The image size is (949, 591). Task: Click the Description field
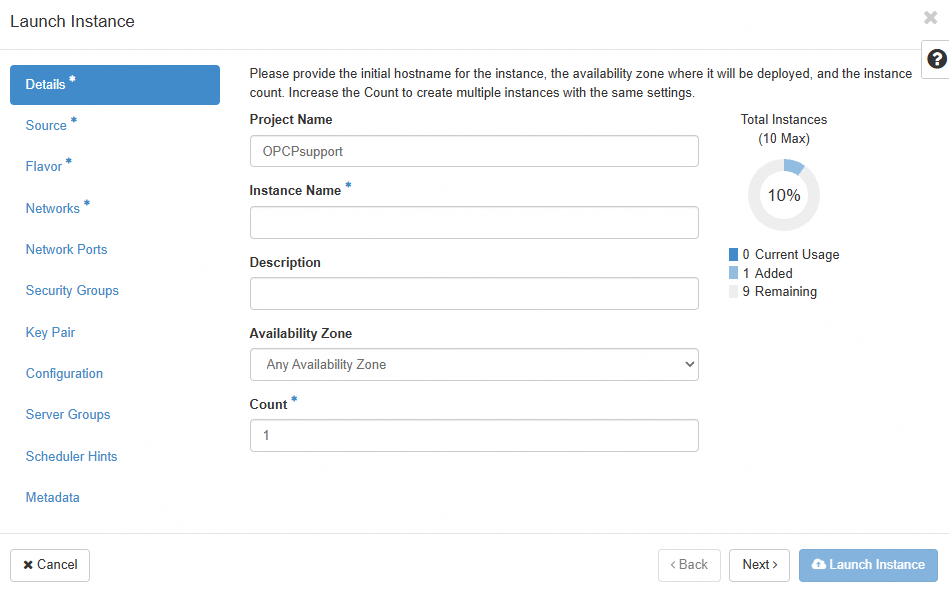pos(474,293)
